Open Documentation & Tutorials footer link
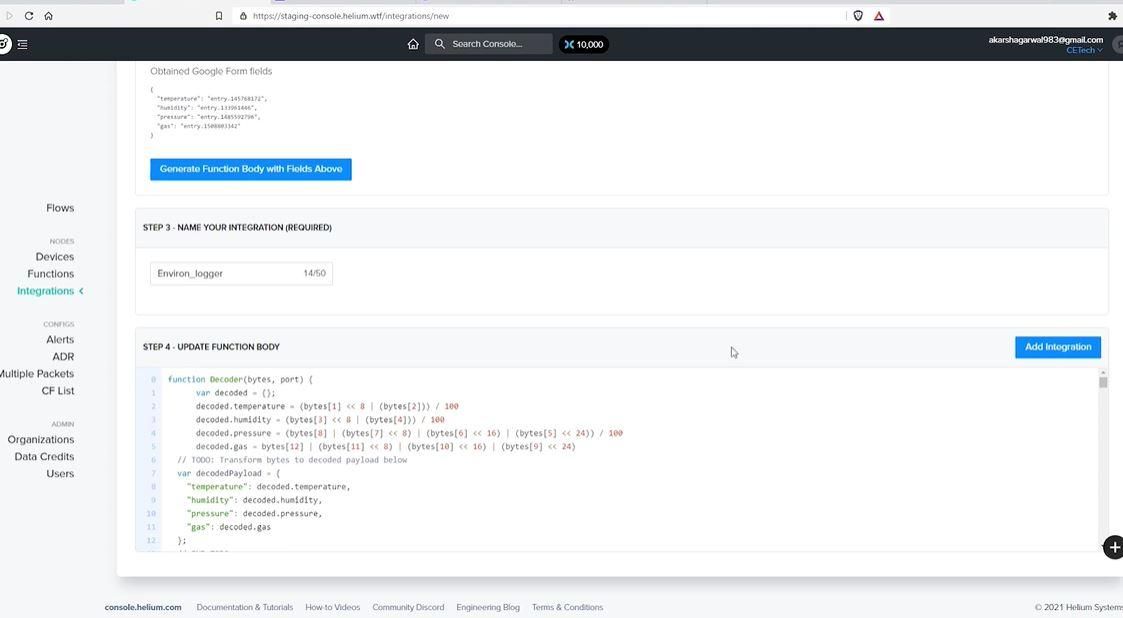The image size is (1123, 618). [x=245, y=607]
